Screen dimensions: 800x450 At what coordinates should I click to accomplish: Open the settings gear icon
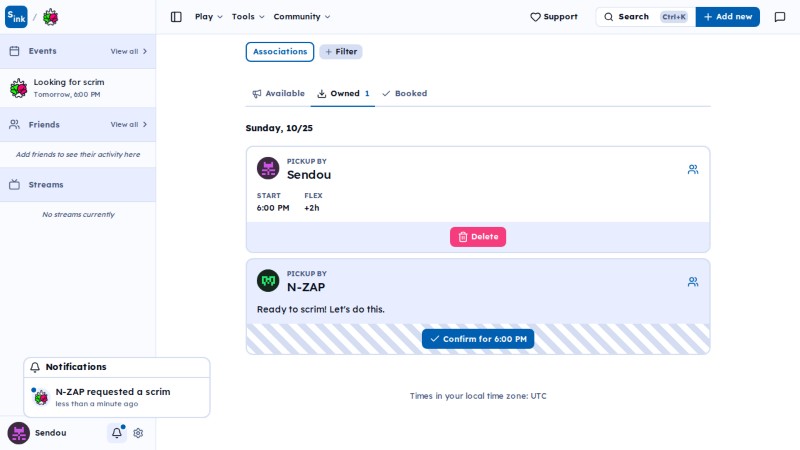click(x=138, y=433)
